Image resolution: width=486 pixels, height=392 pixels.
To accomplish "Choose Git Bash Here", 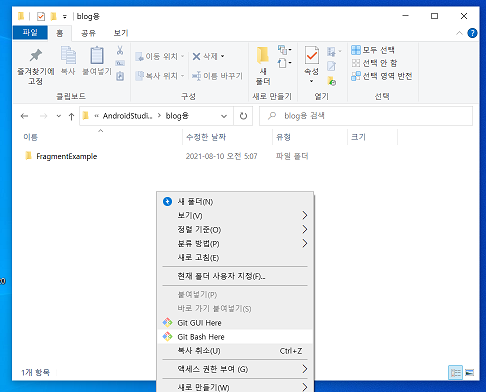I will click(x=235, y=337).
